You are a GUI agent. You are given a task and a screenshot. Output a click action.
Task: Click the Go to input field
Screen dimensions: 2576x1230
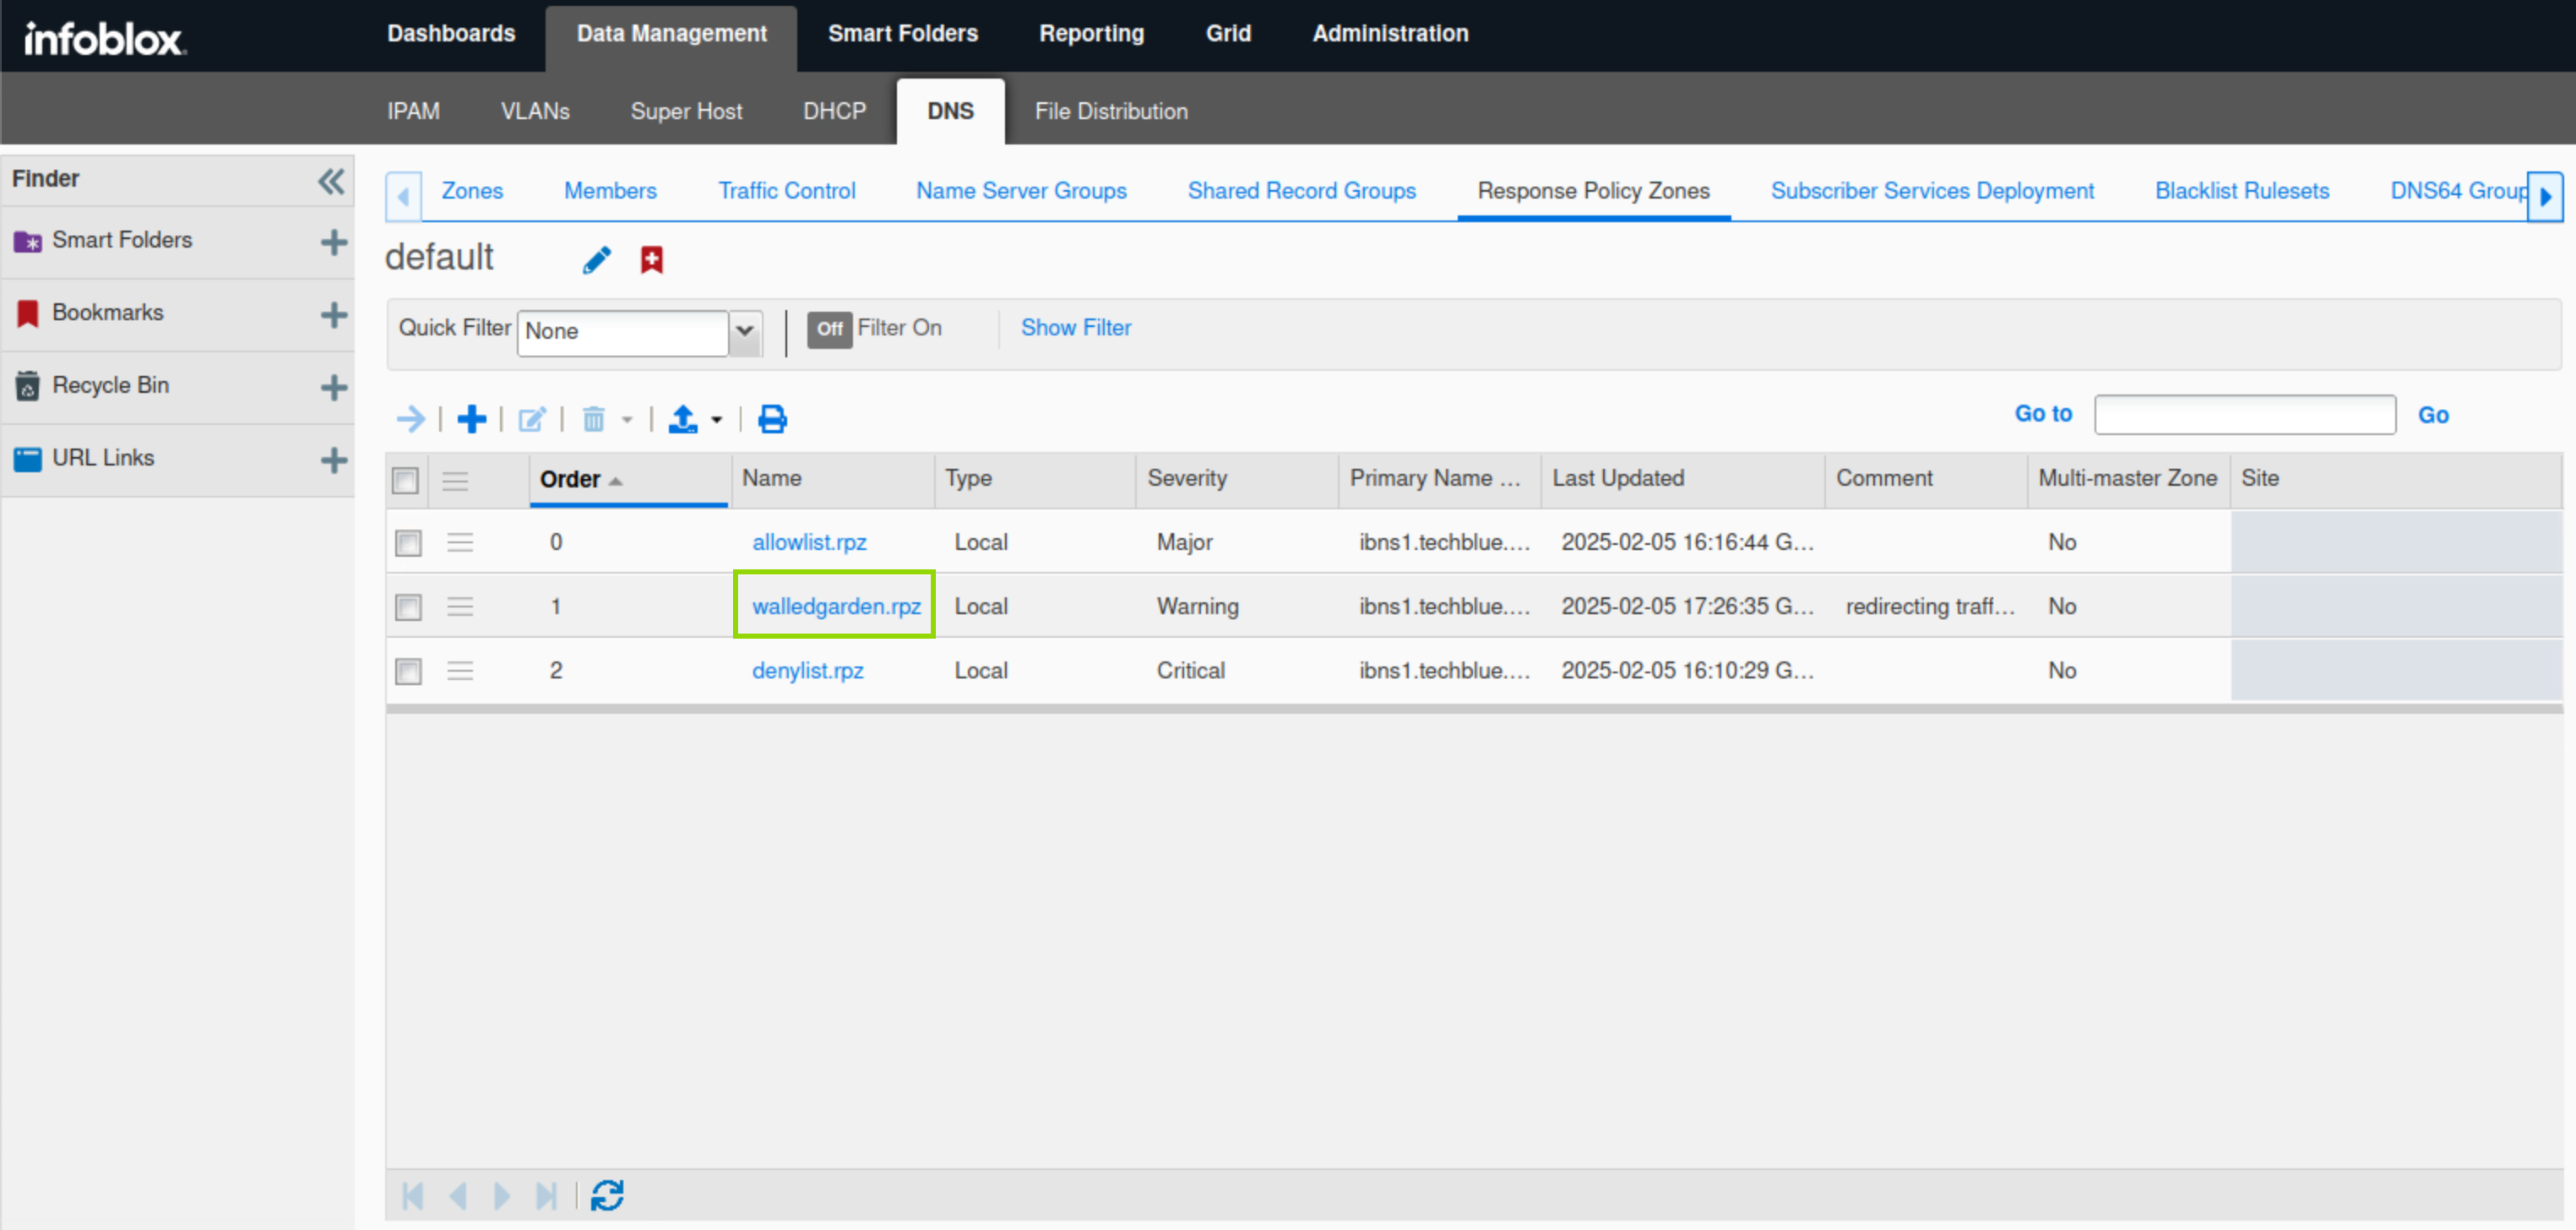point(2244,415)
